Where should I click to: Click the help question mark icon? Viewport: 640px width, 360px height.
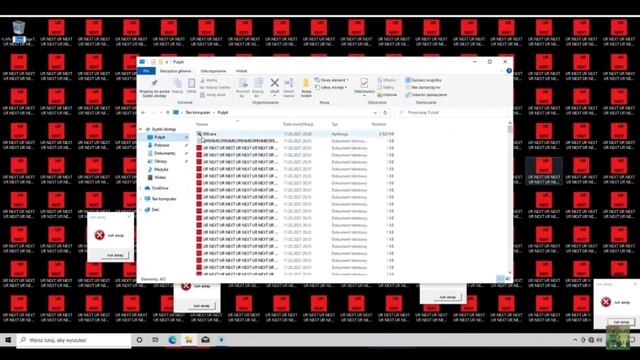509,71
